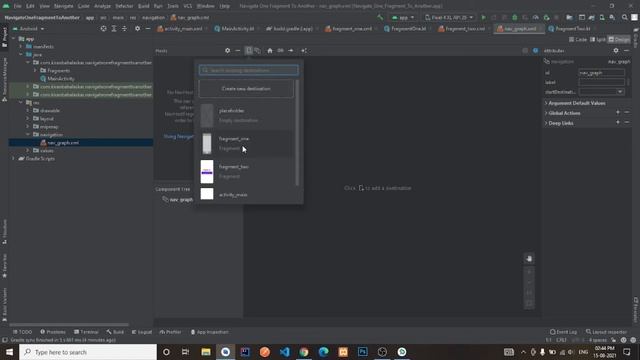
Task: Open Project panel gear options
Action: (138, 29)
